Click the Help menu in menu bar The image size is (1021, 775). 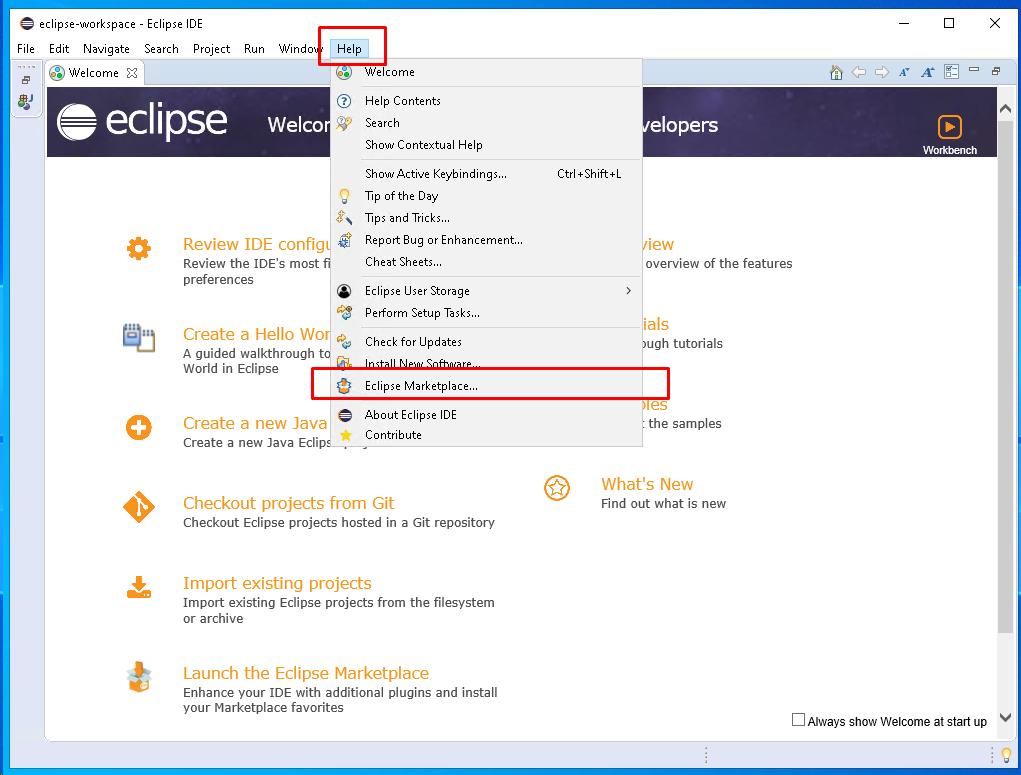tap(350, 49)
